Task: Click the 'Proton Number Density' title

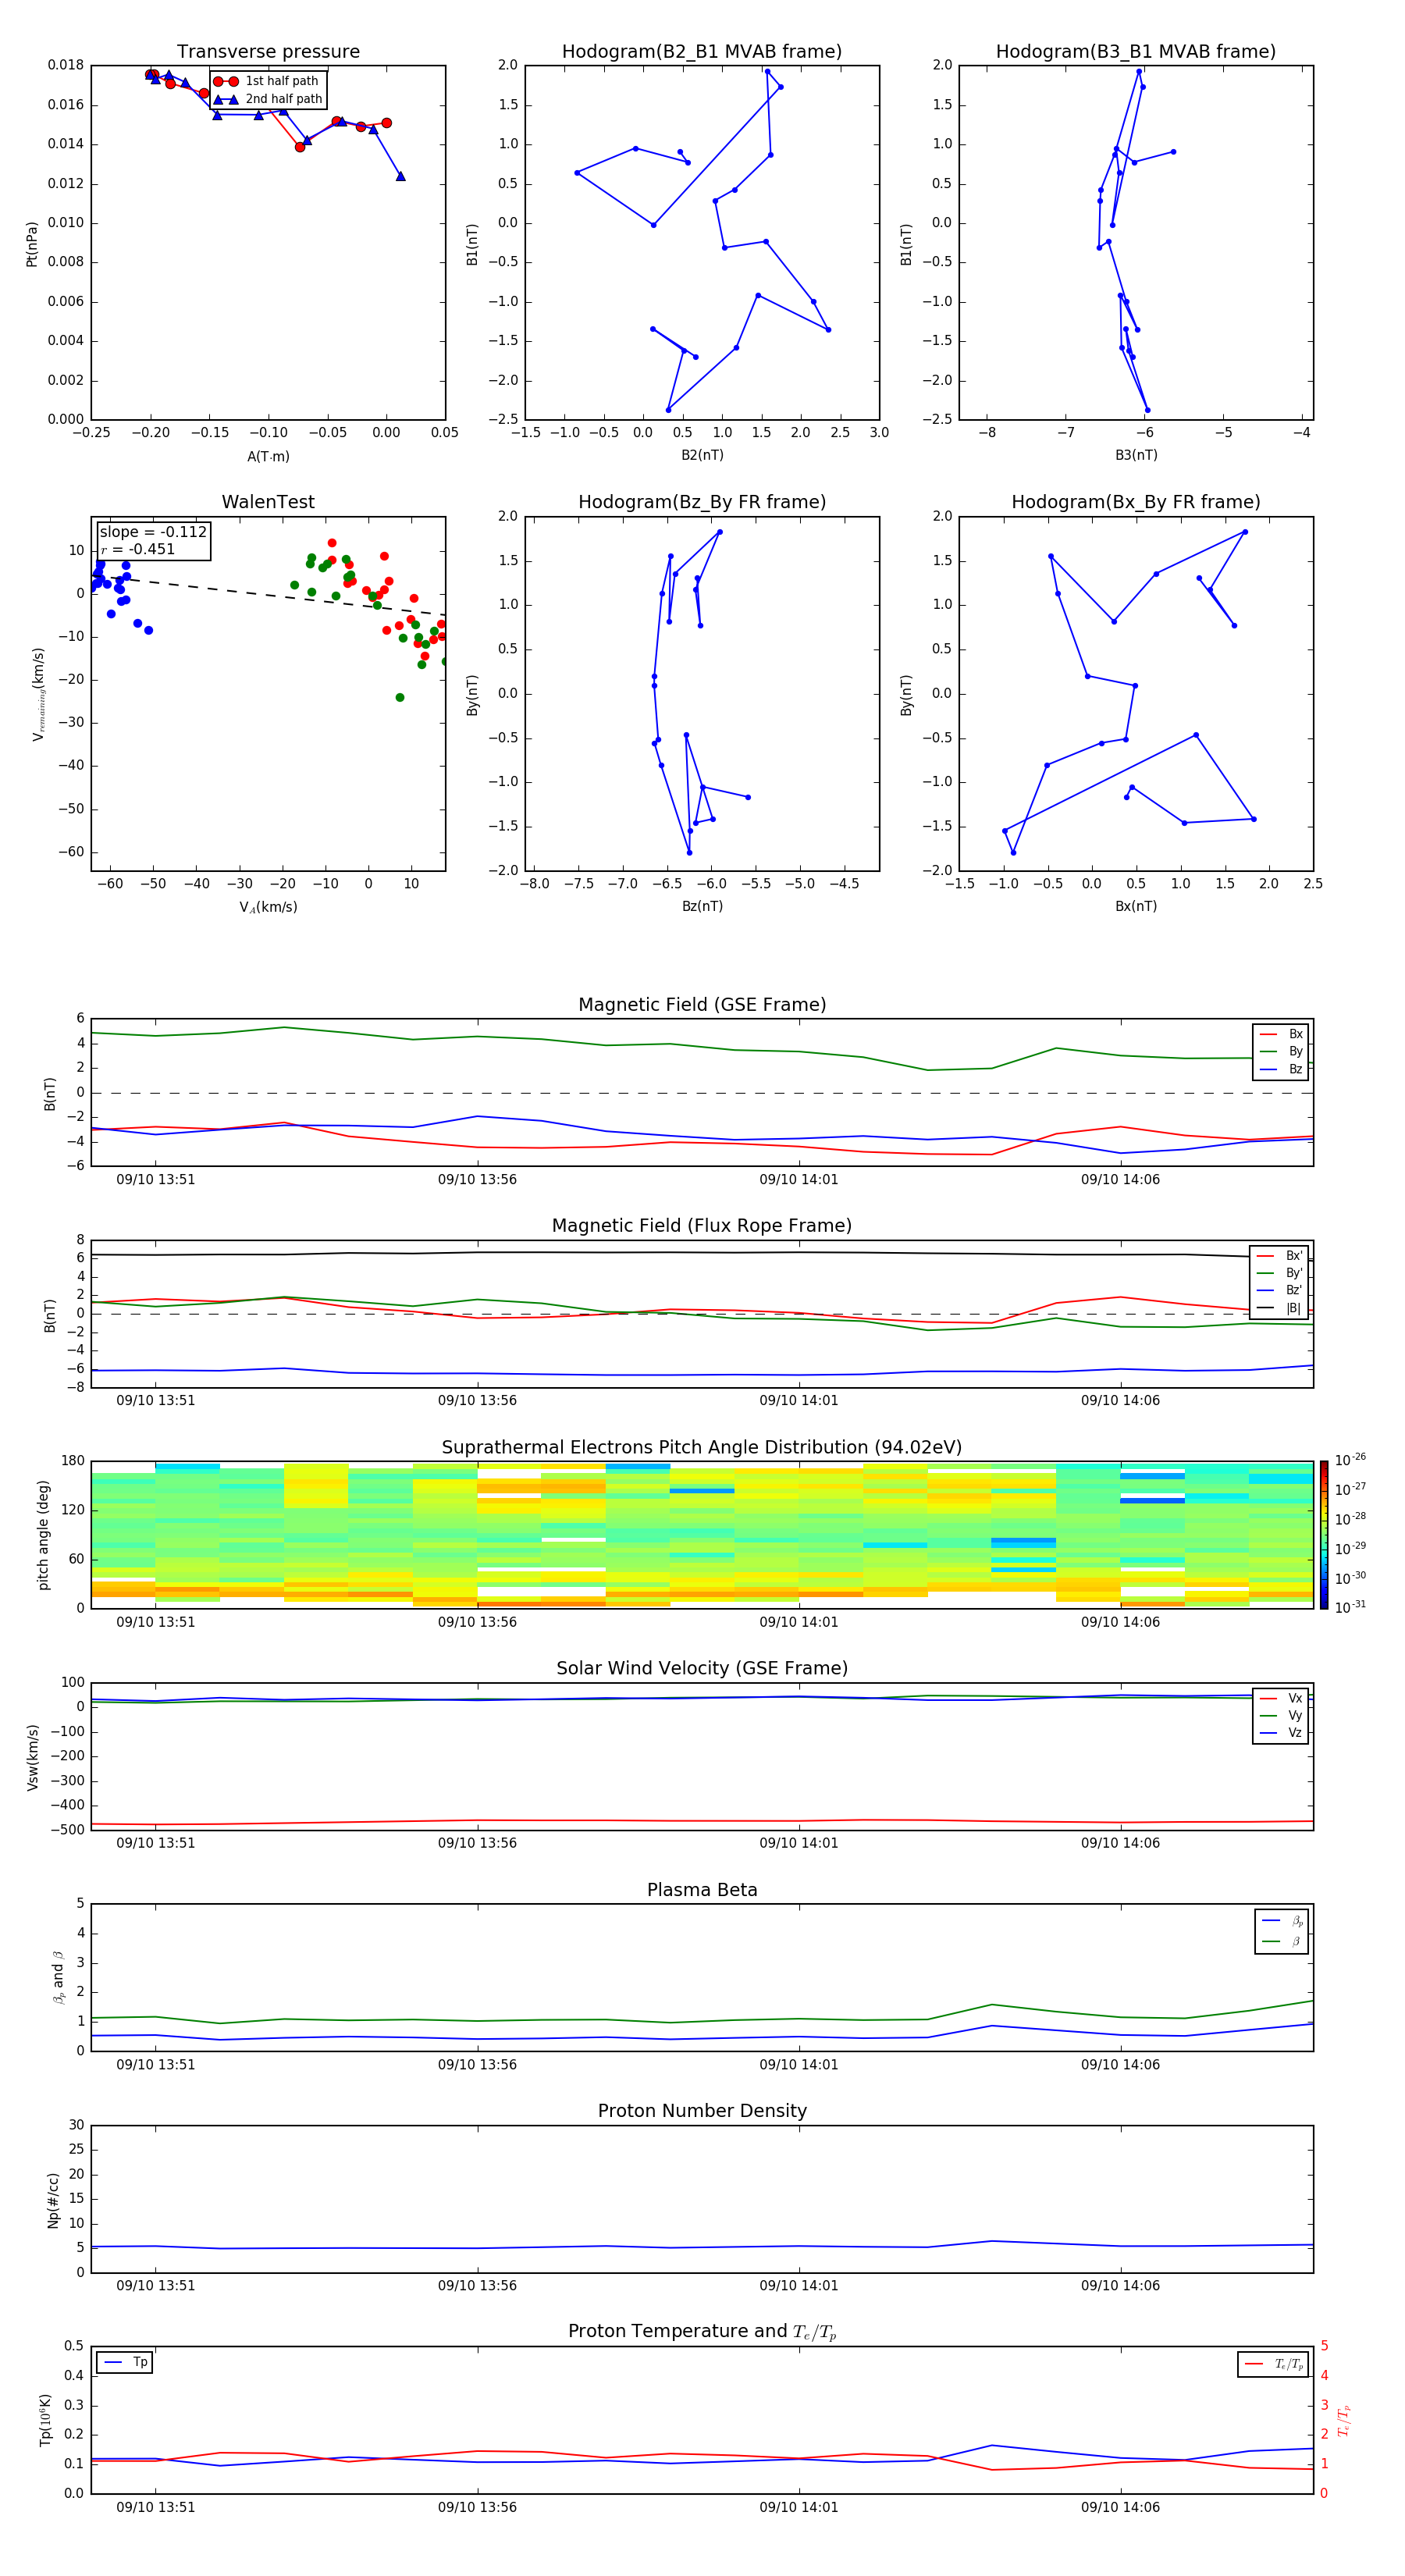Action: coord(702,2111)
